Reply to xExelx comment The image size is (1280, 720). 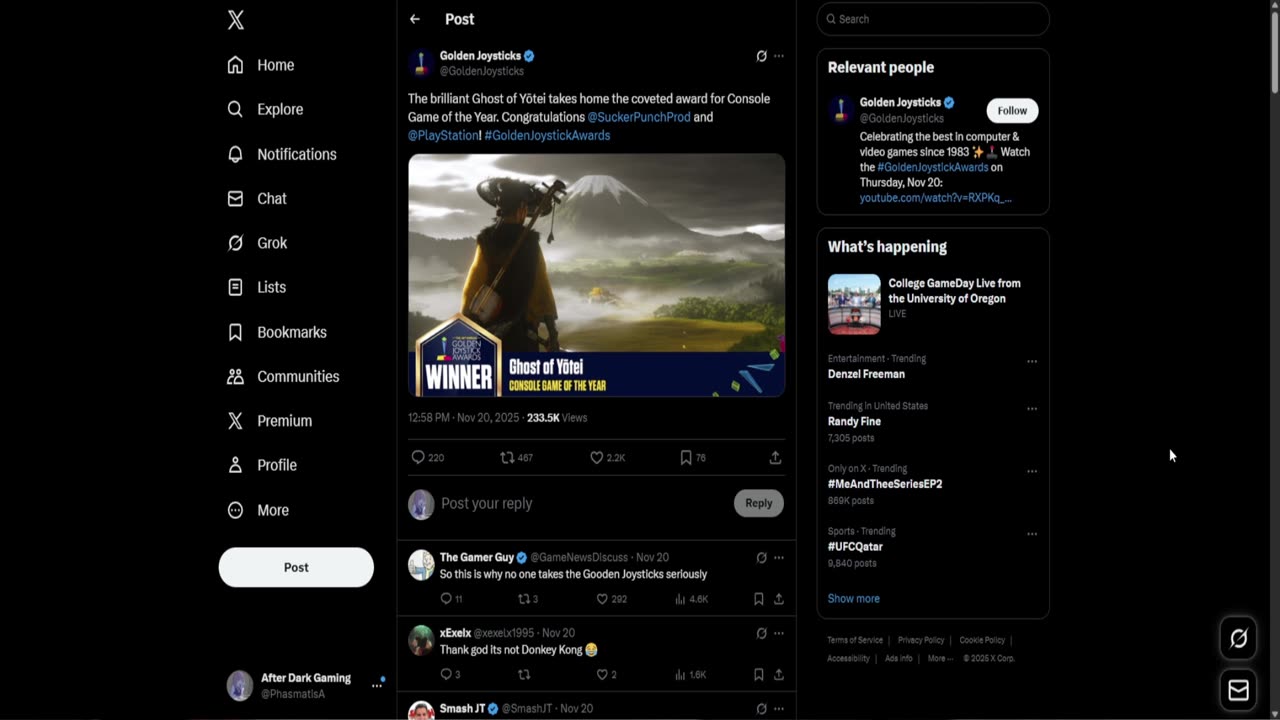[x=450, y=675]
